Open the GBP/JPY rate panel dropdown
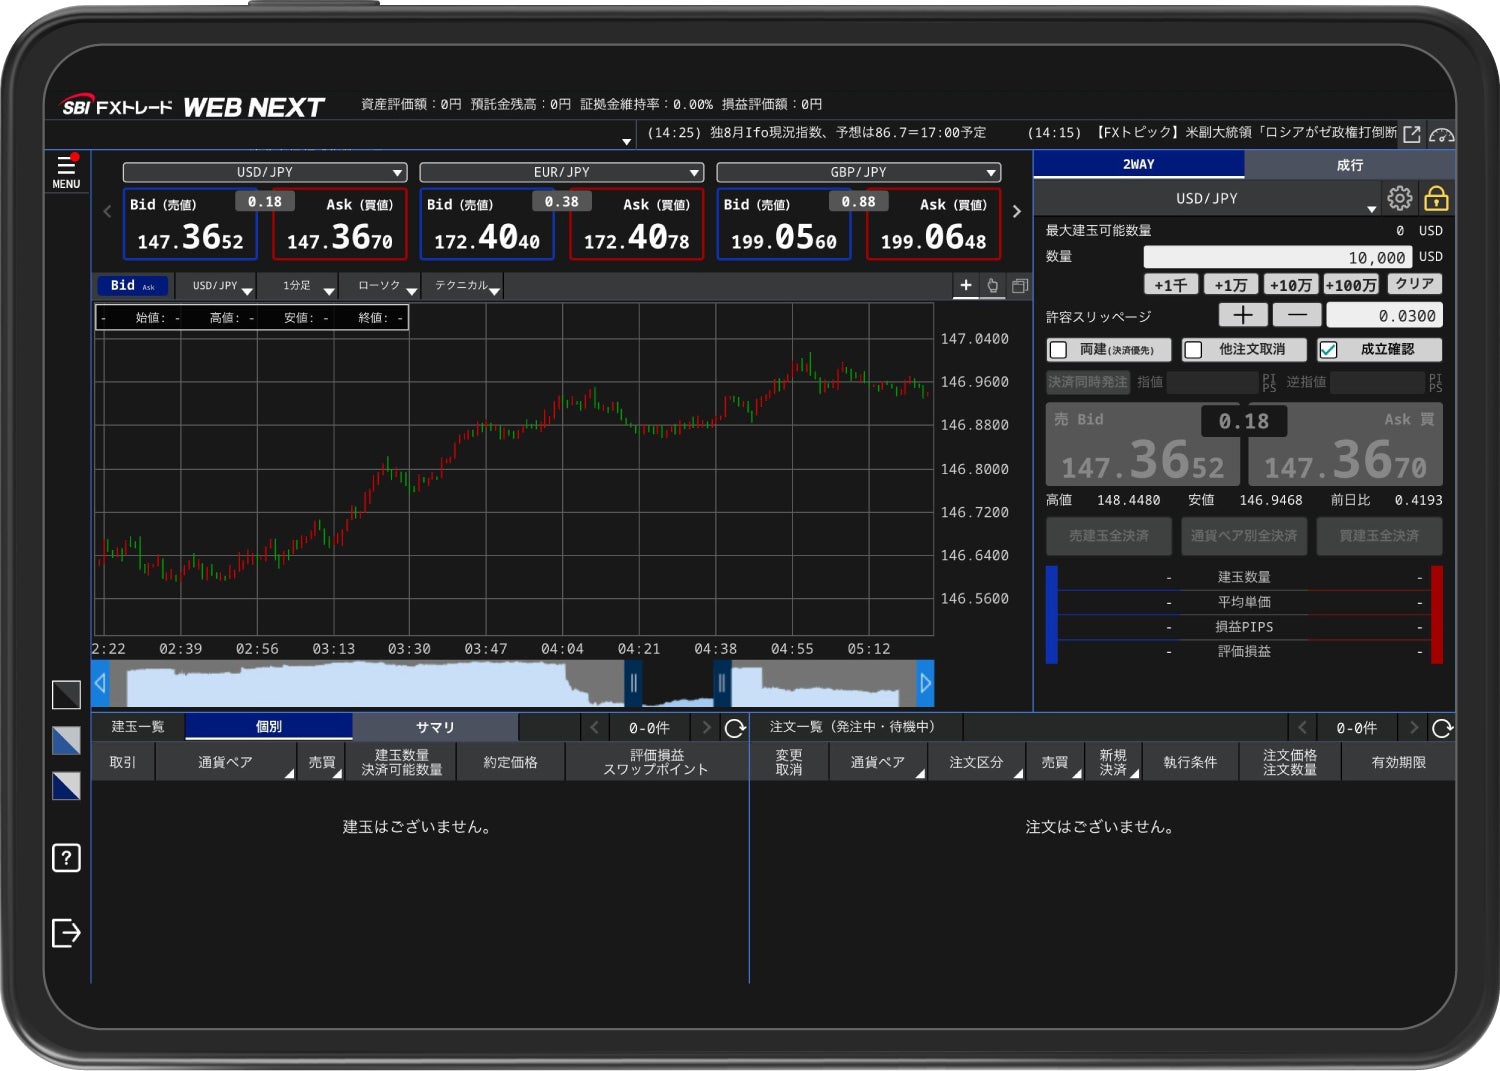Viewport: 1500px width, 1071px height. (859, 172)
